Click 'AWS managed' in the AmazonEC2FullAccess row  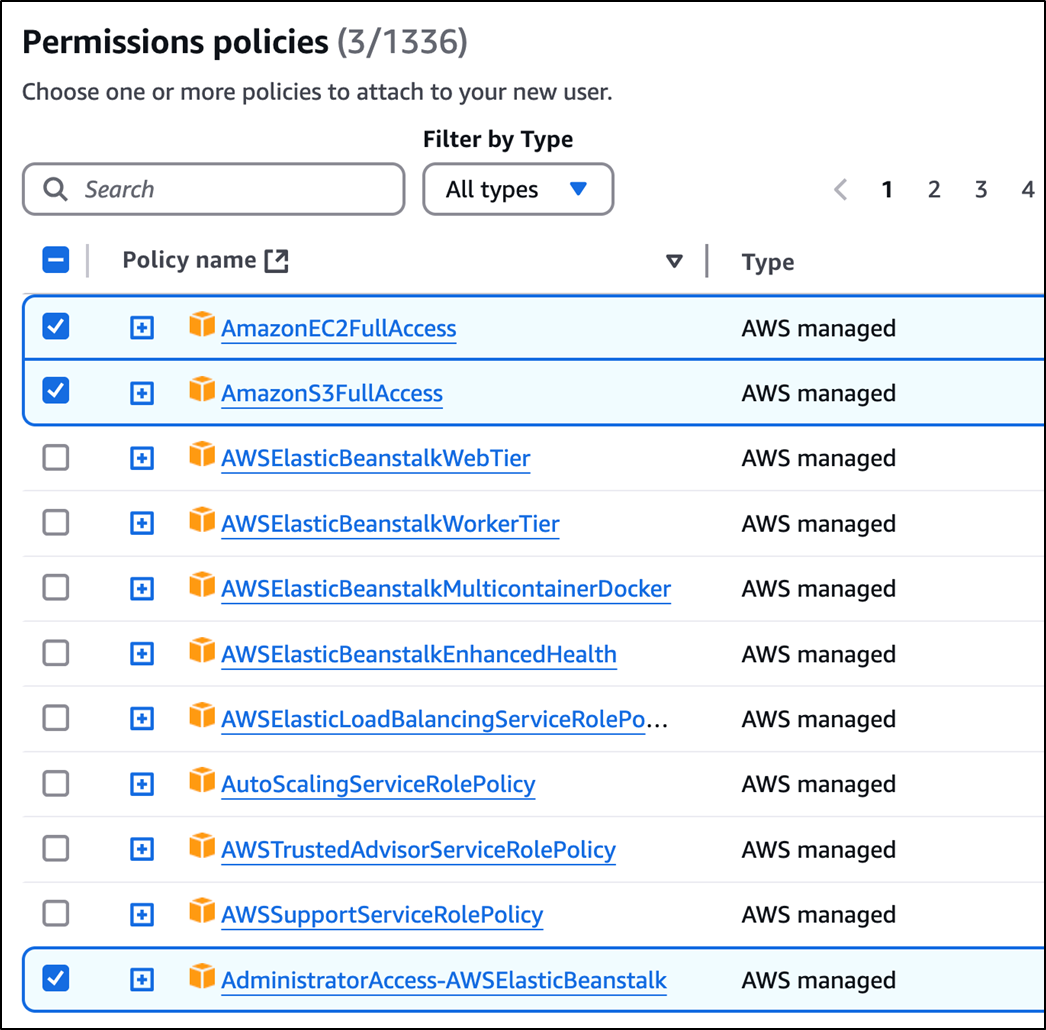click(819, 328)
